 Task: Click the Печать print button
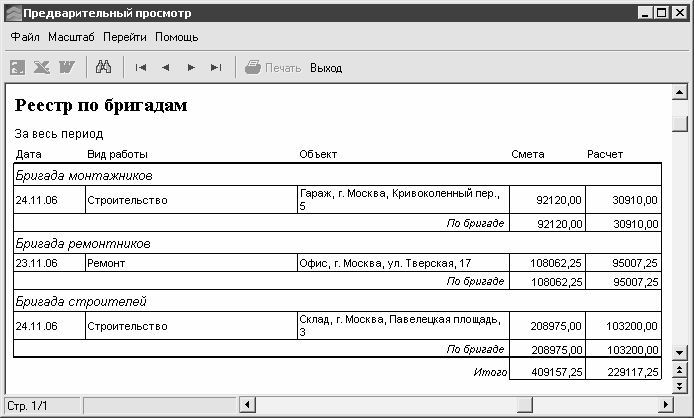click(x=273, y=68)
